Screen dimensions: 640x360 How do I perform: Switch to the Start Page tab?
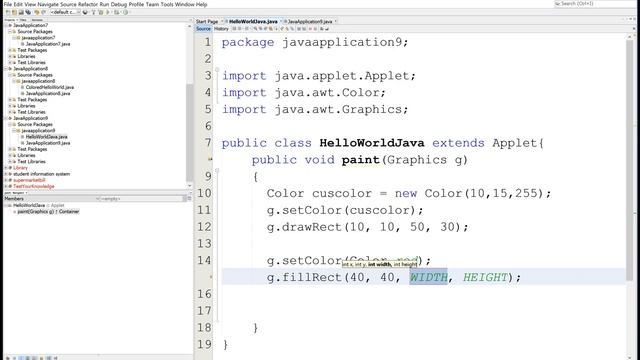point(207,21)
